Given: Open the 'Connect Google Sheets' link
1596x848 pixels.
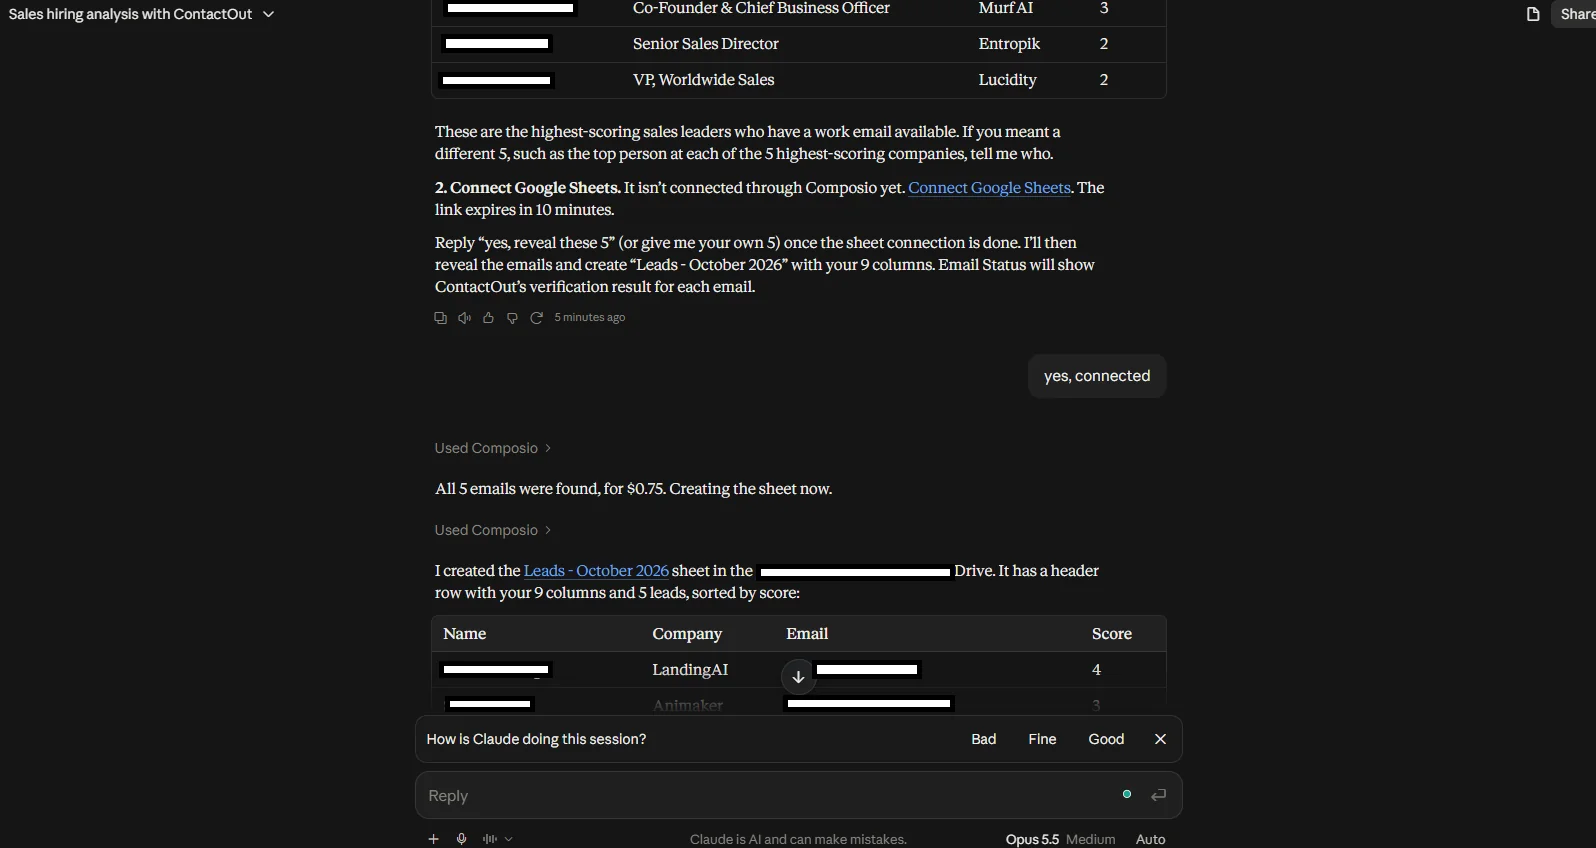Looking at the screenshot, I should coord(989,188).
